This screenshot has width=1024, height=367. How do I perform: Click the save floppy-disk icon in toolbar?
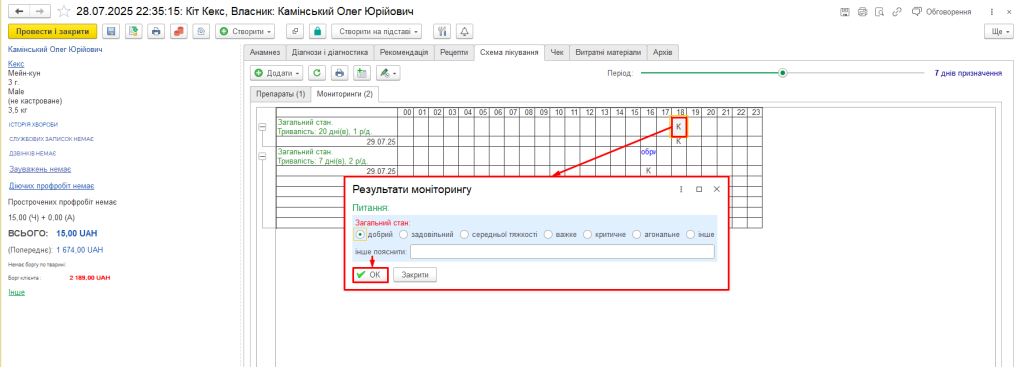point(111,31)
